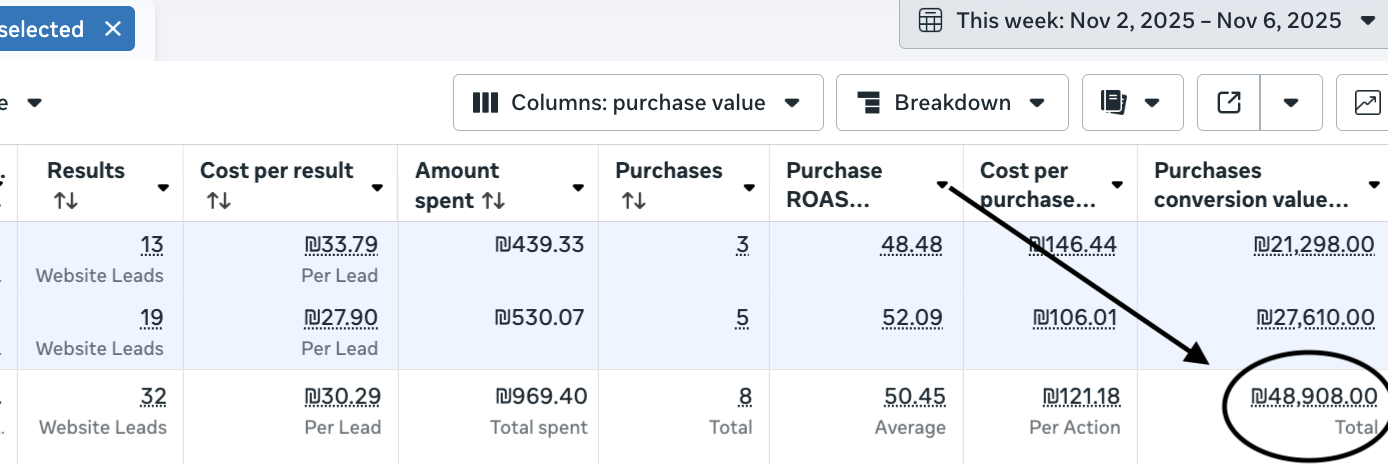The width and height of the screenshot is (1388, 464).
Task: Expand the arrow next to the export button
Action: pyautogui.click(x=1291, y=102)
